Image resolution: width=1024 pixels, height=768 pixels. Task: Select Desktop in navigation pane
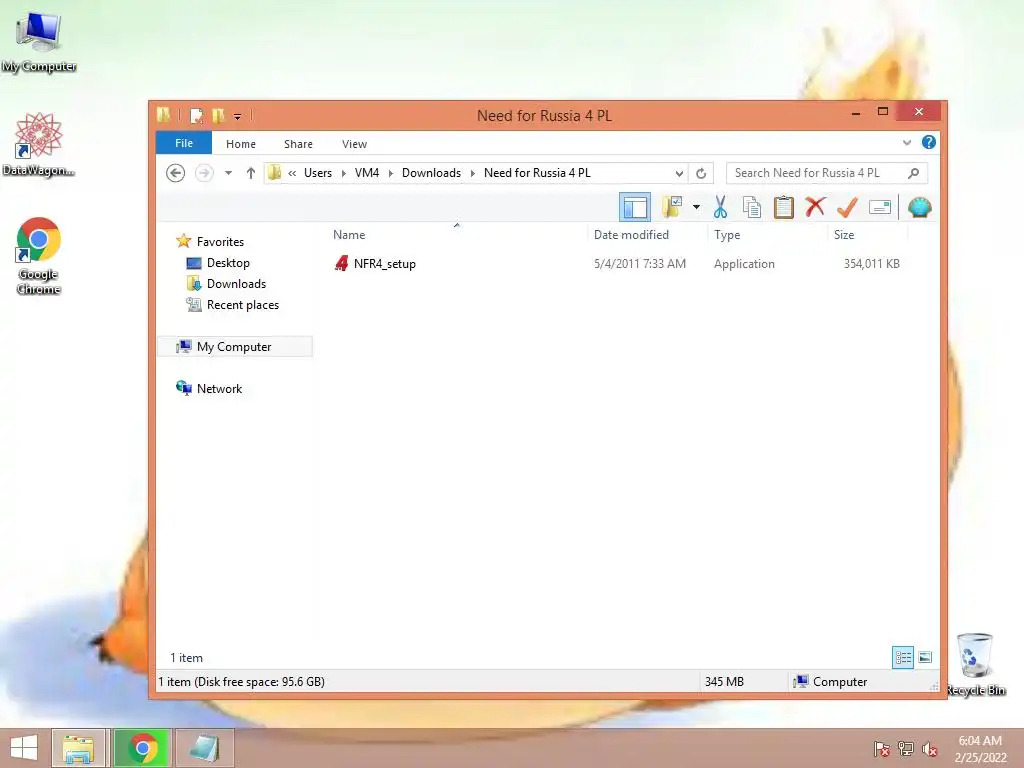pos(228,263)
